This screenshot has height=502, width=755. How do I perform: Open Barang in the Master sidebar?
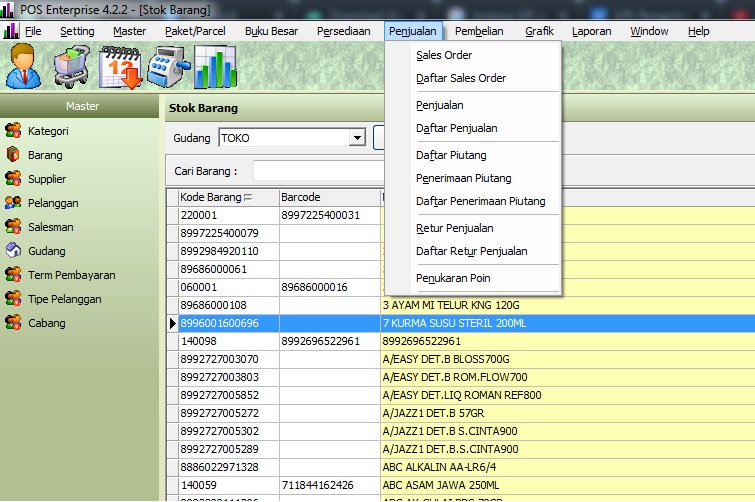point(45,155)
